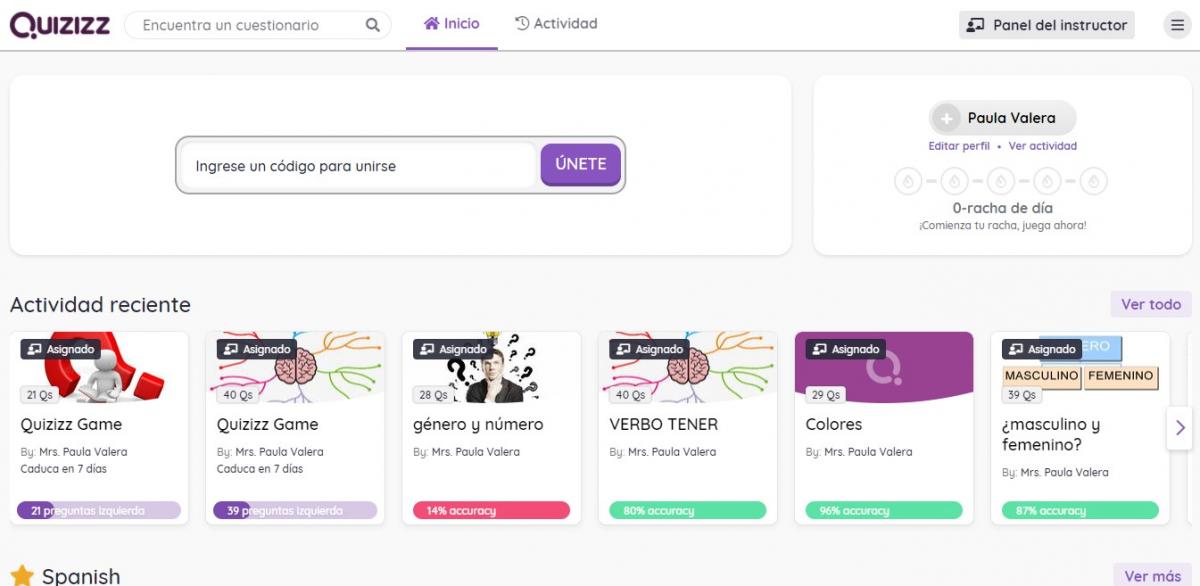The image size is (1200, 586).
Task: Click the star icon beside Spanish
Action: (22, 576)
